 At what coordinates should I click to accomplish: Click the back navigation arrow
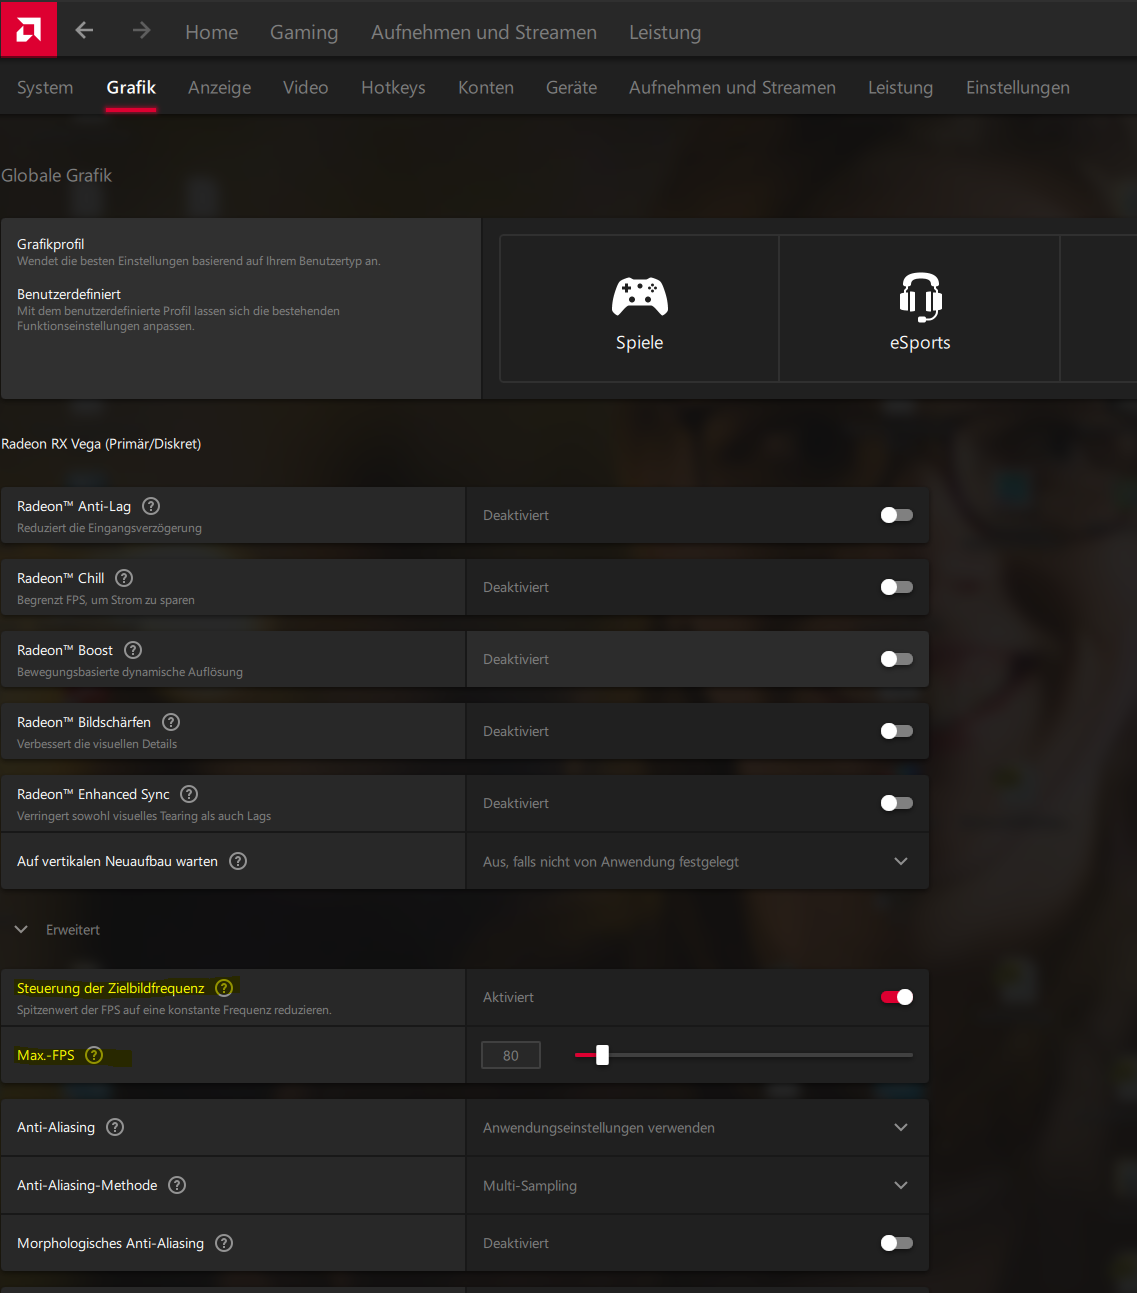[84, 29]
